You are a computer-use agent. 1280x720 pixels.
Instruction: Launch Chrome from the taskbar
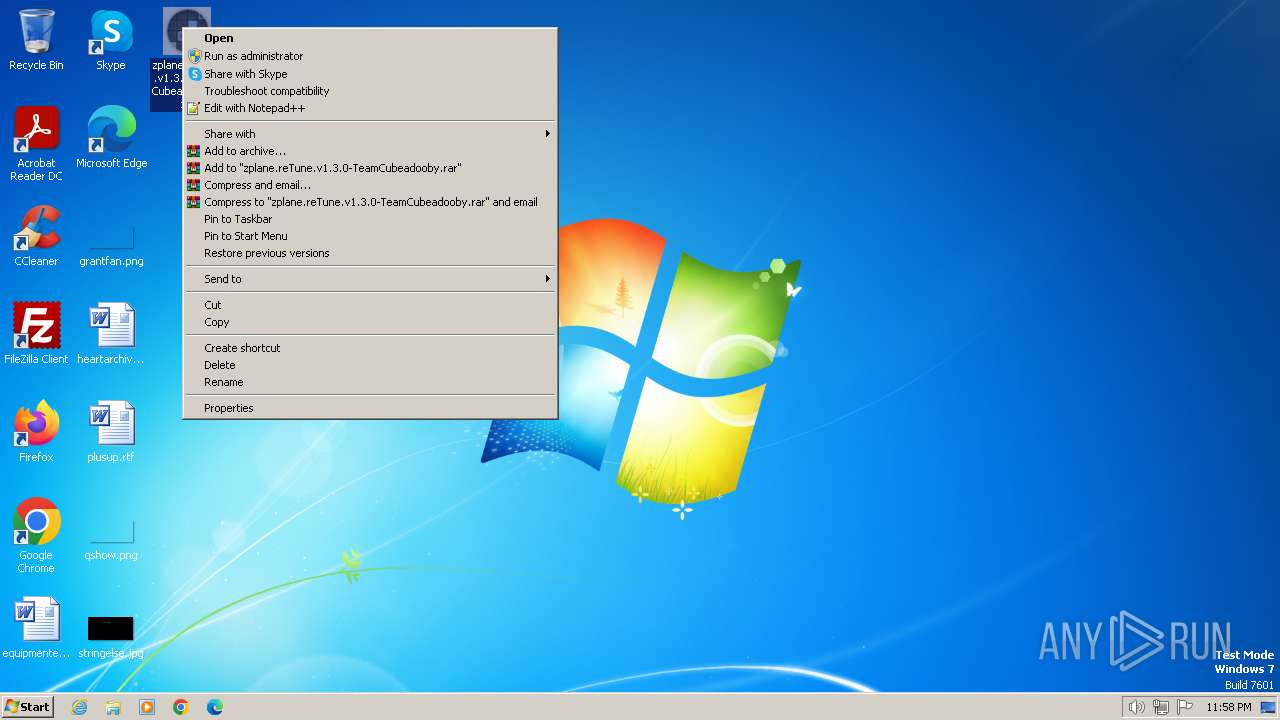click(x=181, y=707)
